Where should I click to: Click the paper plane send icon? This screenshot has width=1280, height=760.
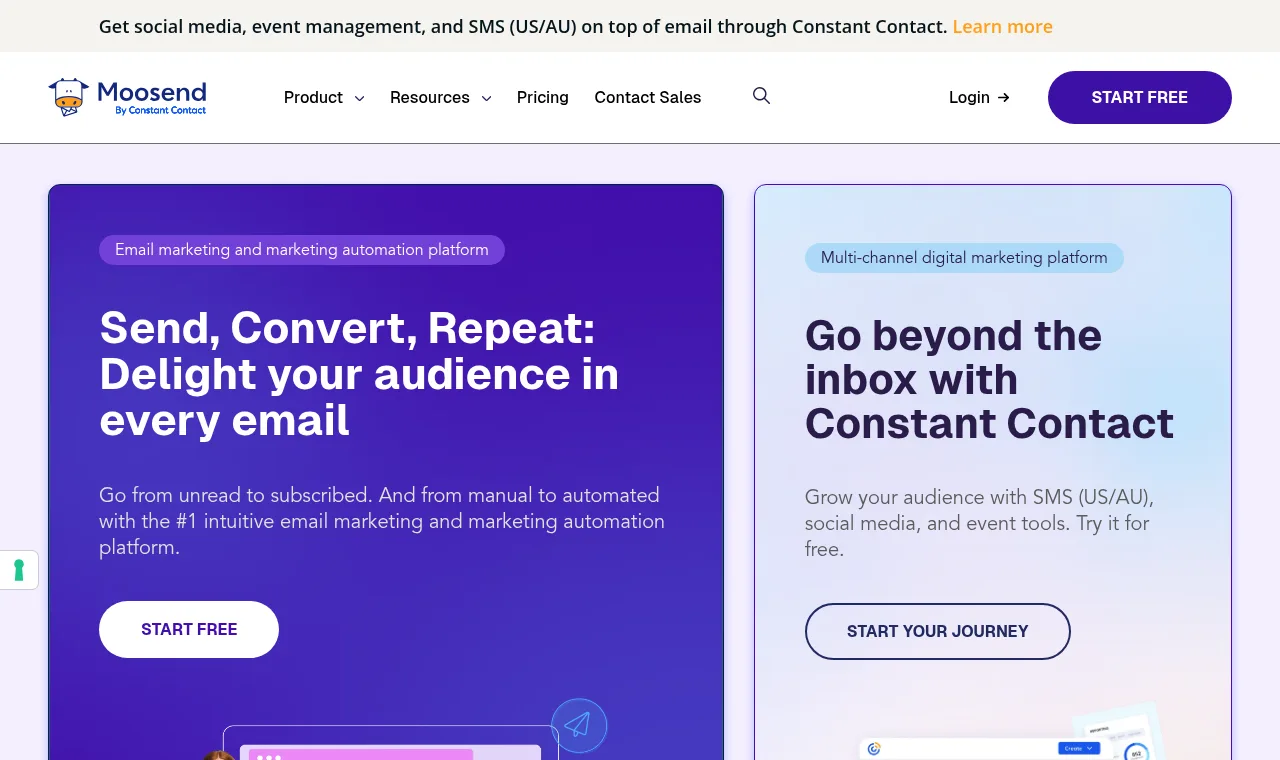(579, 725)
